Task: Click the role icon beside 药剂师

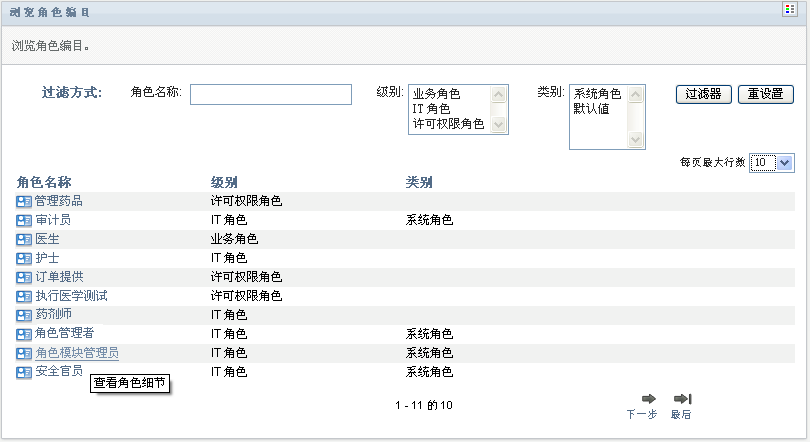Action: coord(24,315)
